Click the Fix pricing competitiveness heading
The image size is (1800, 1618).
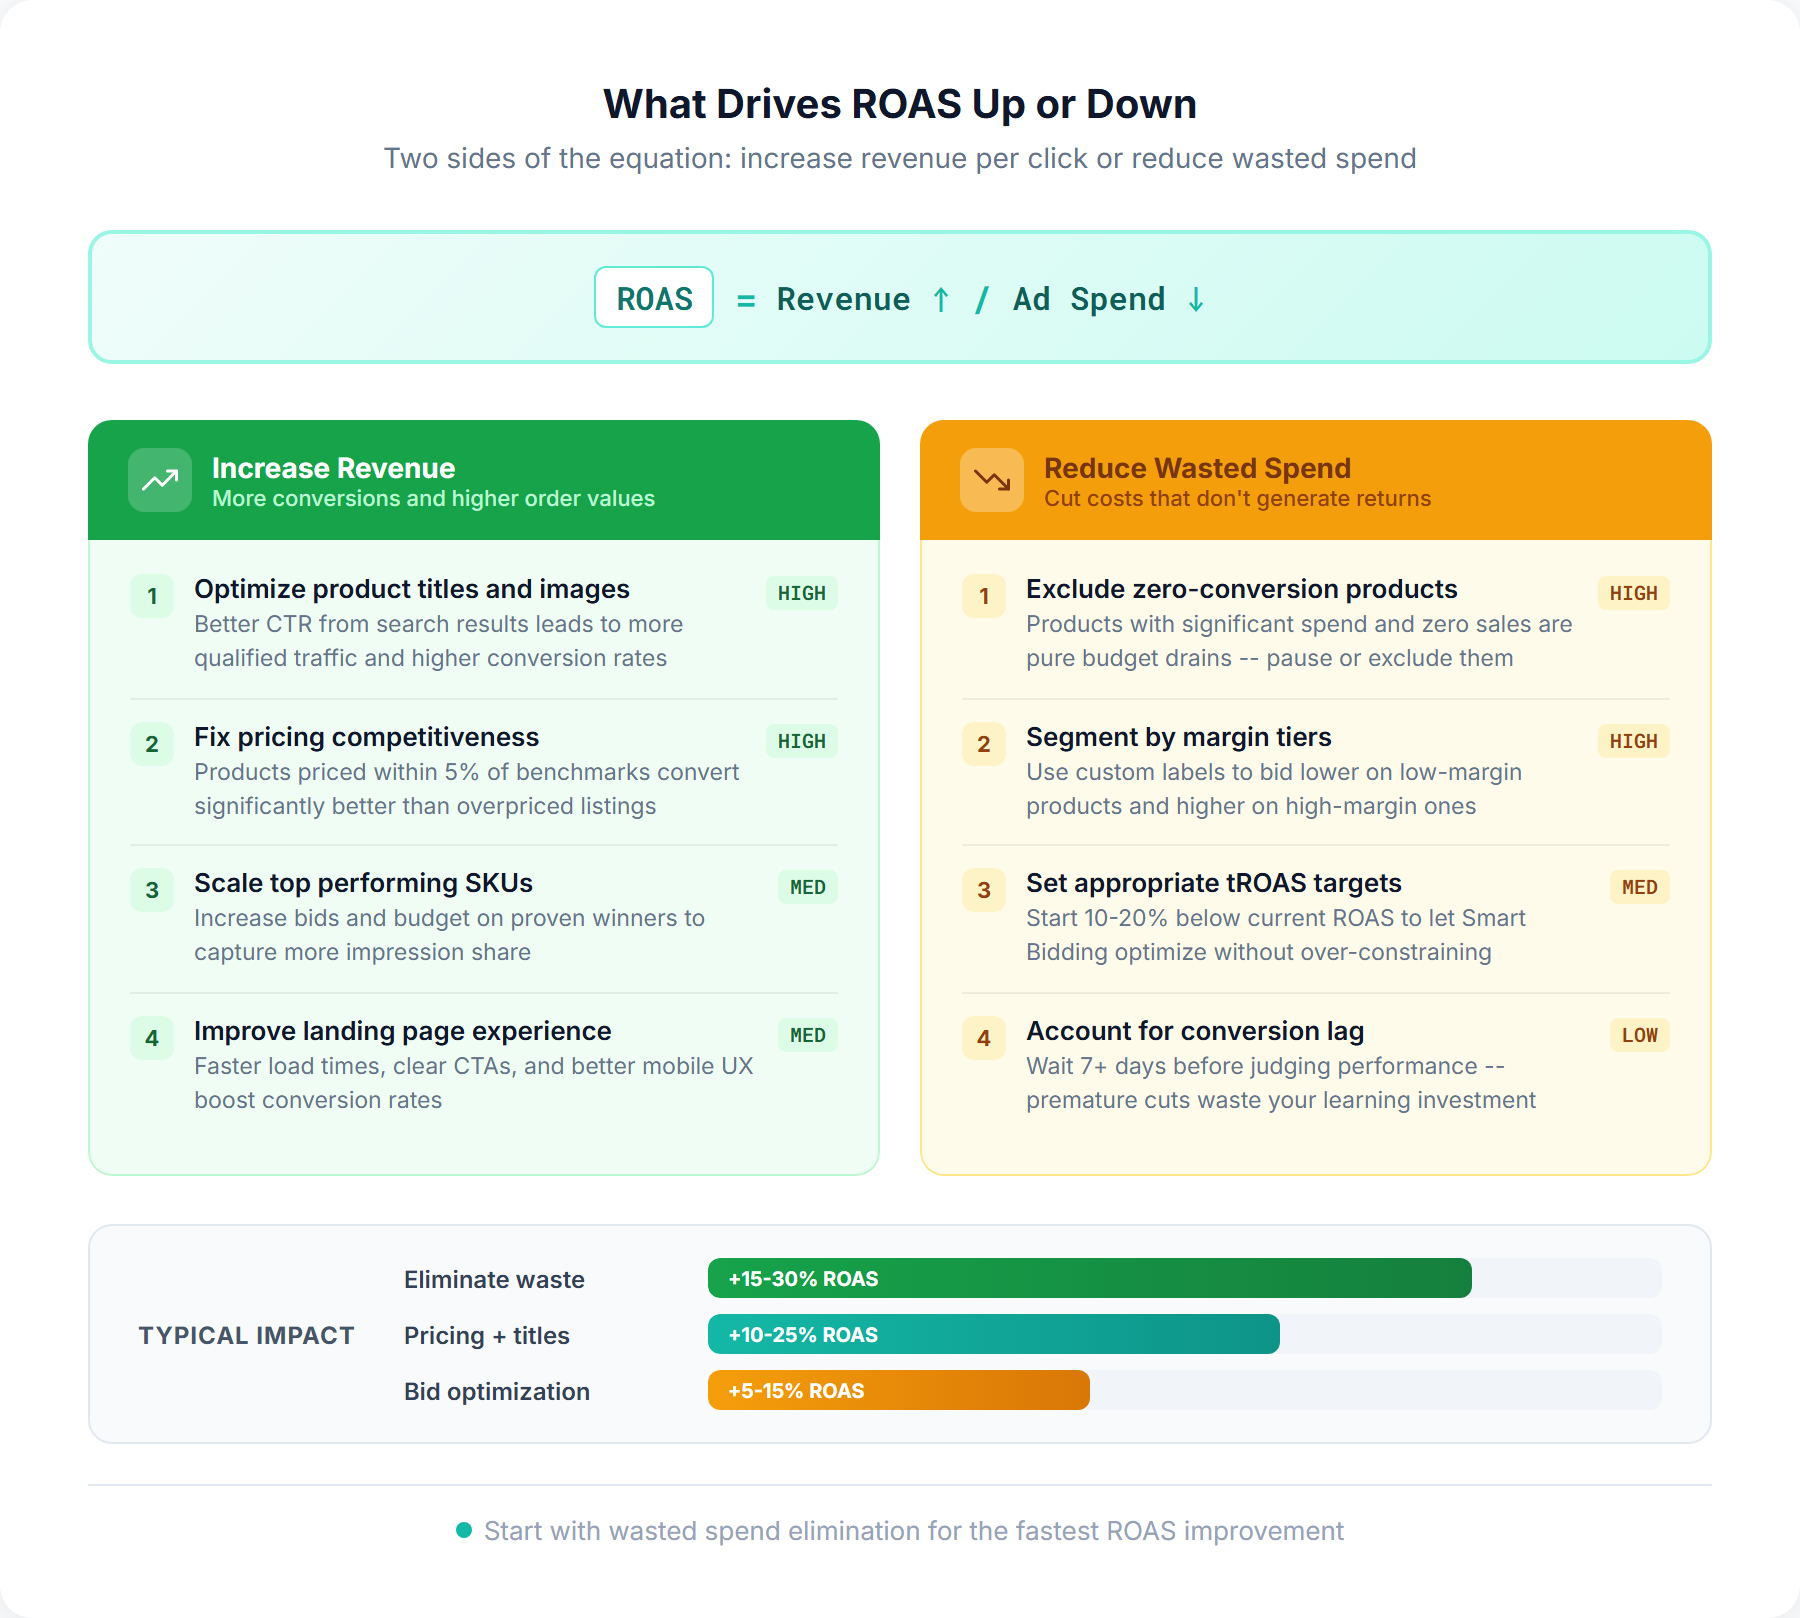click(x=366, y=737)
